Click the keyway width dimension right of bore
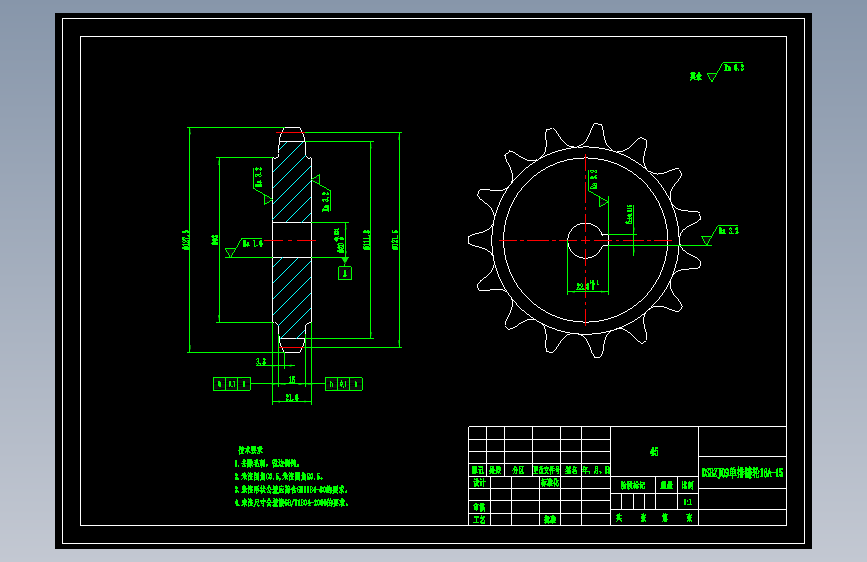This screenshot has width=867, height=562. coord(629,215)
